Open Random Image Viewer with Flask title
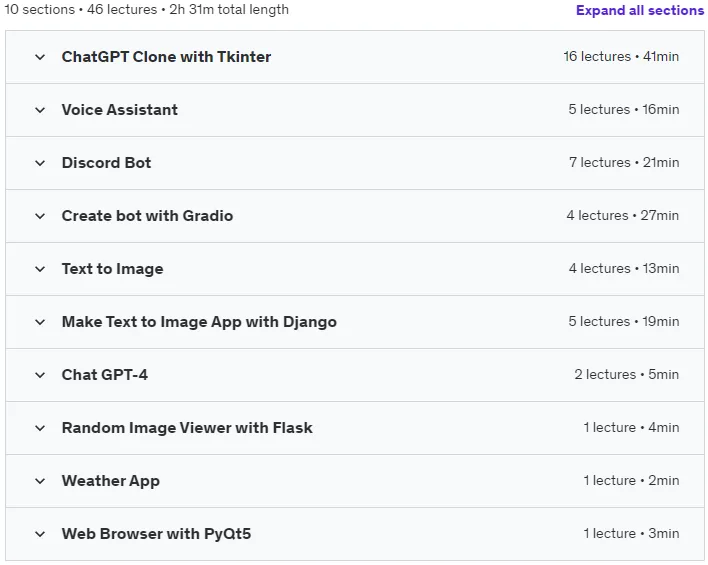This screenshot has height=565, width=708. [187, 428]
